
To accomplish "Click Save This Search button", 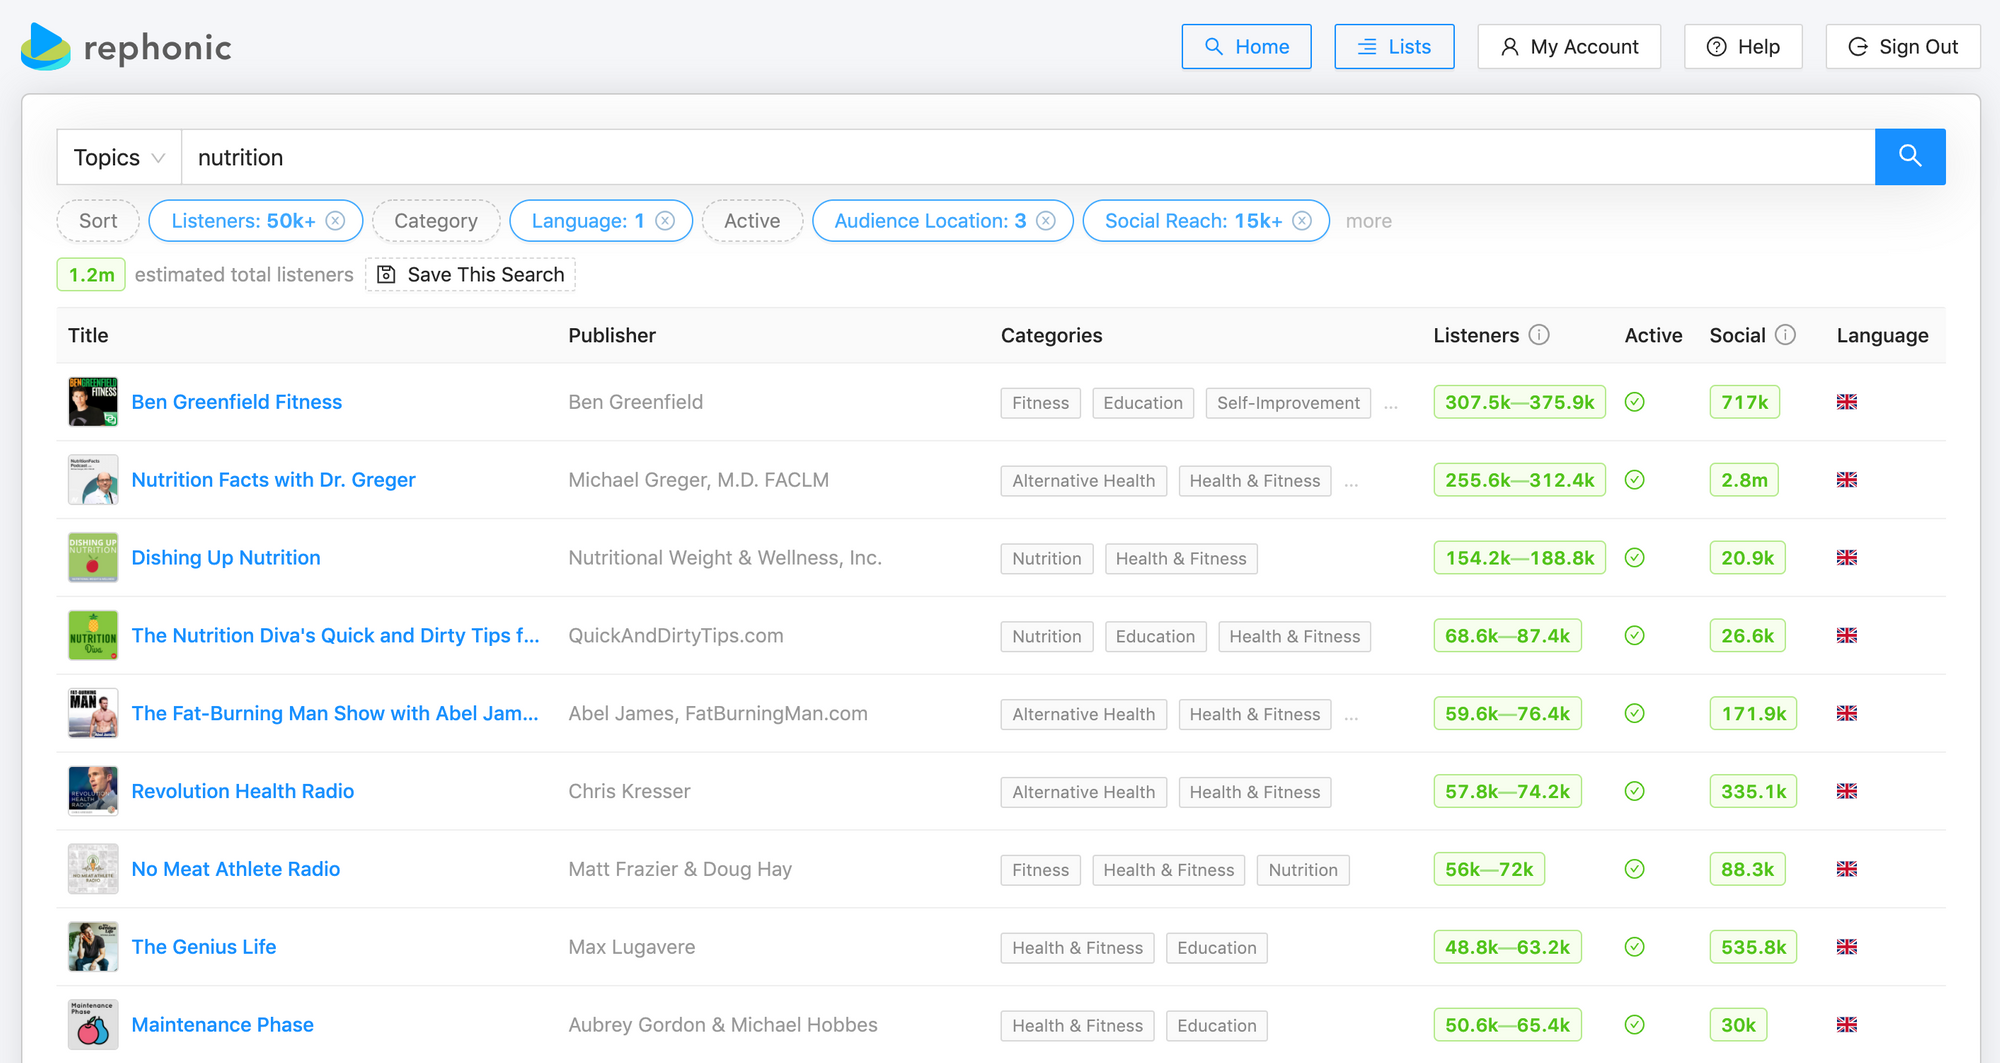I will point(470,275).
